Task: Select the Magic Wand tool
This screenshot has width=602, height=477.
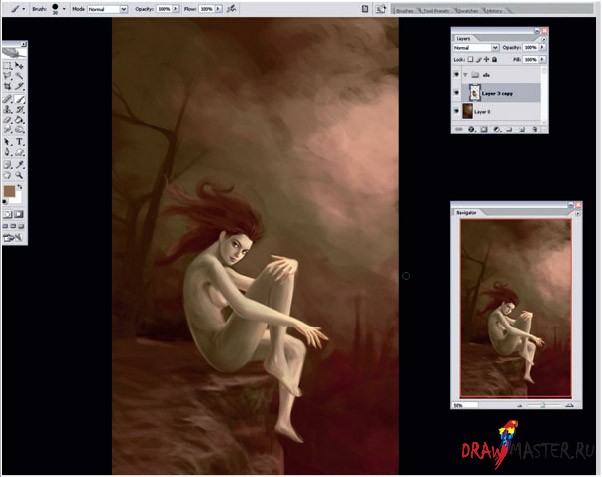Action: tap(19, 76)
